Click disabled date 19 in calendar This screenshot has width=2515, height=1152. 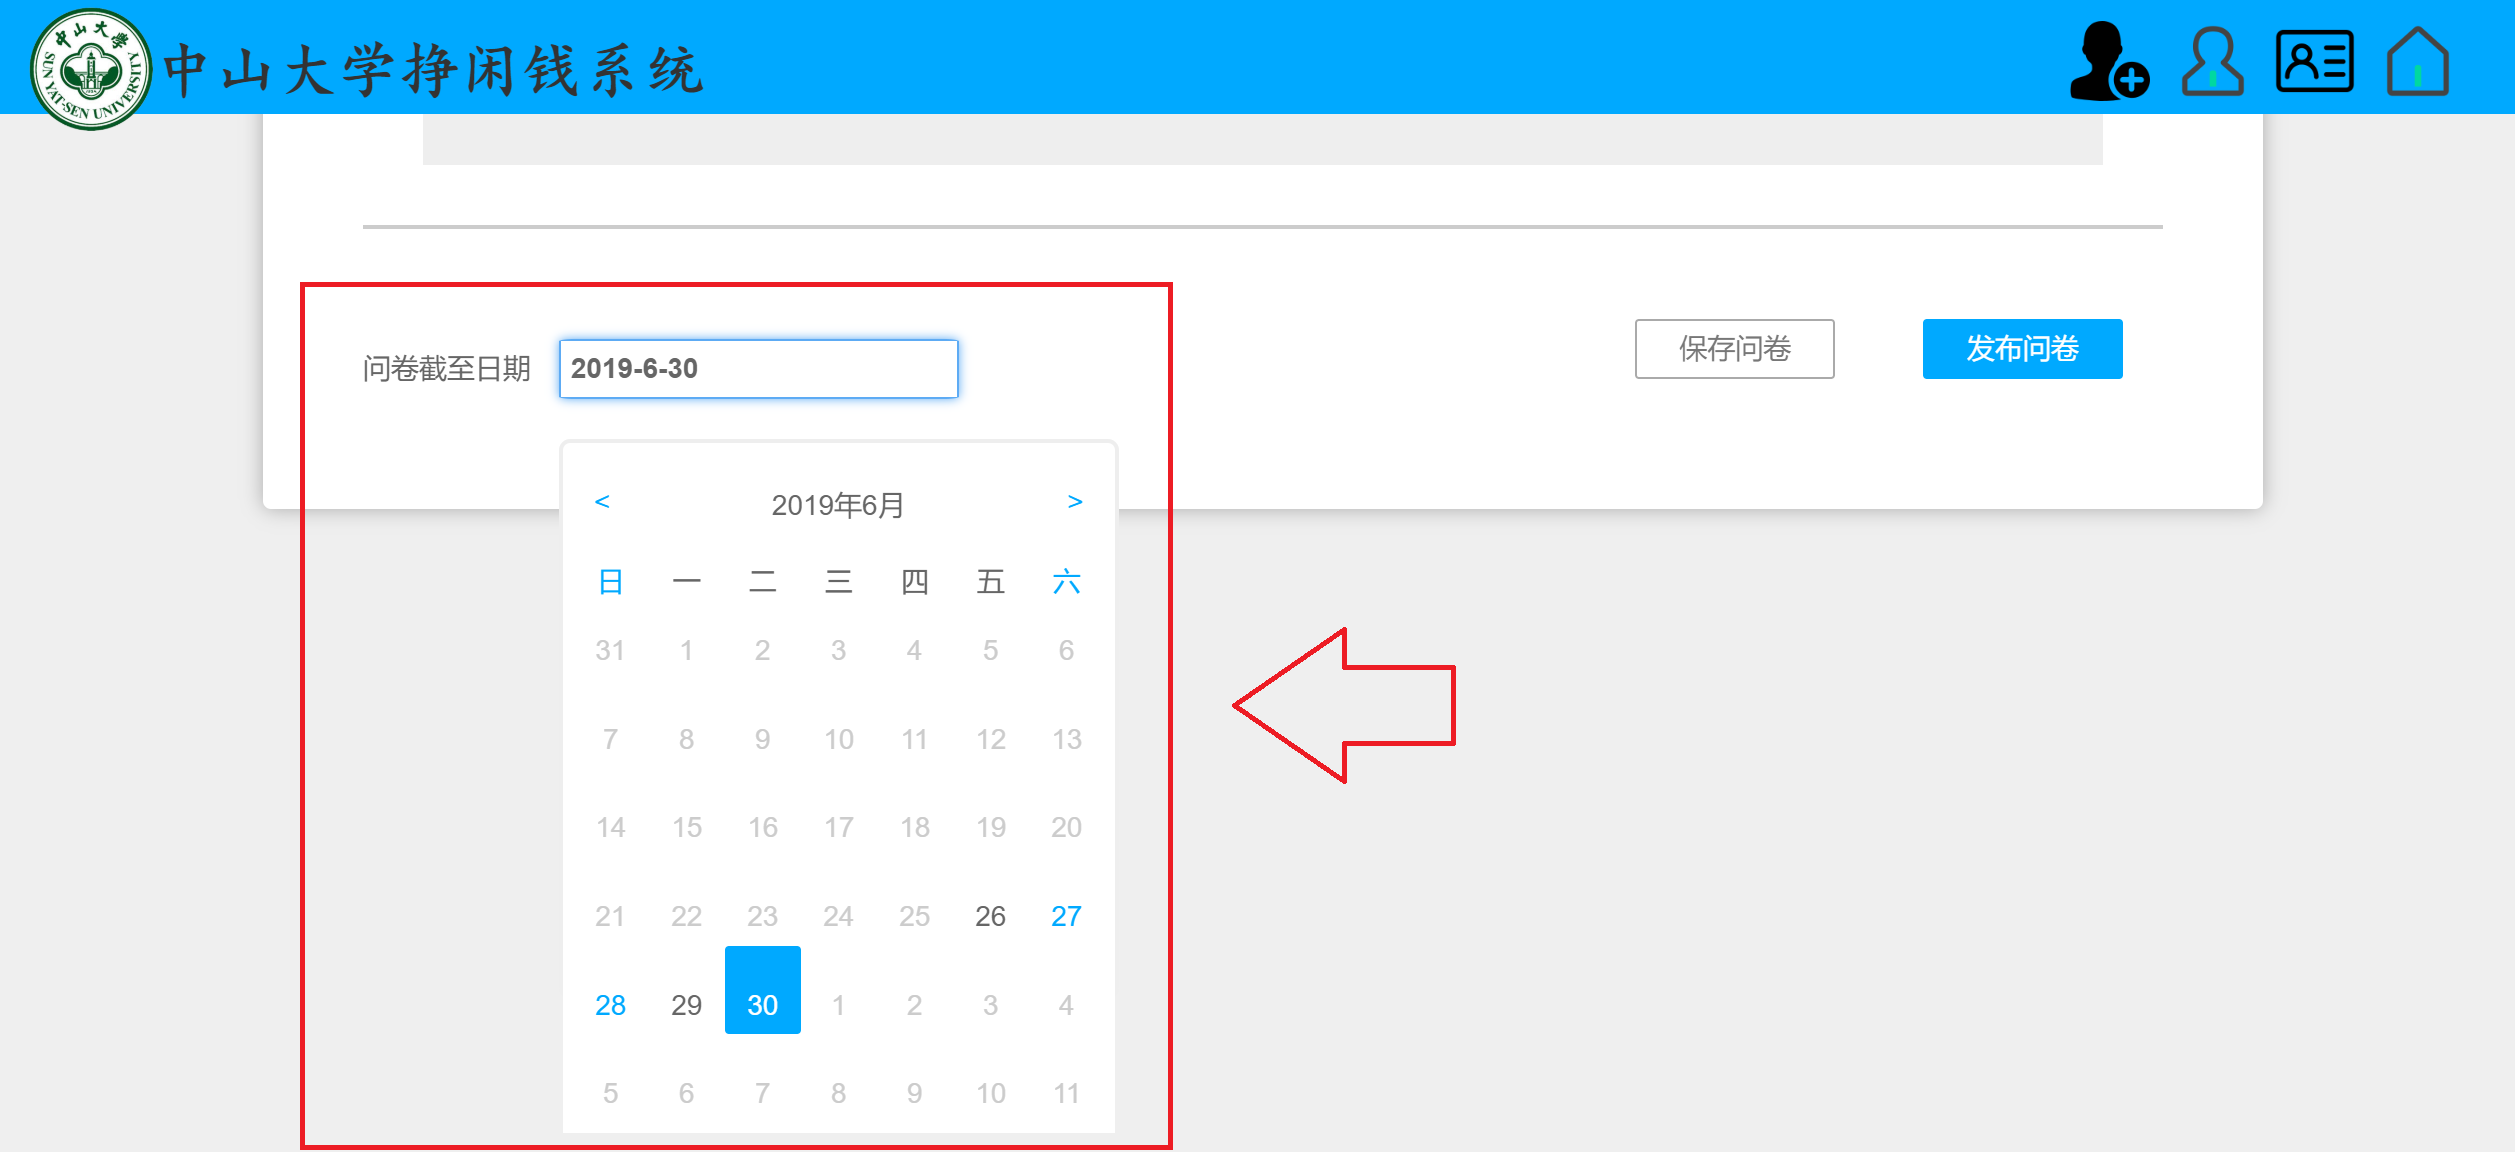click(x=991, y=827)
